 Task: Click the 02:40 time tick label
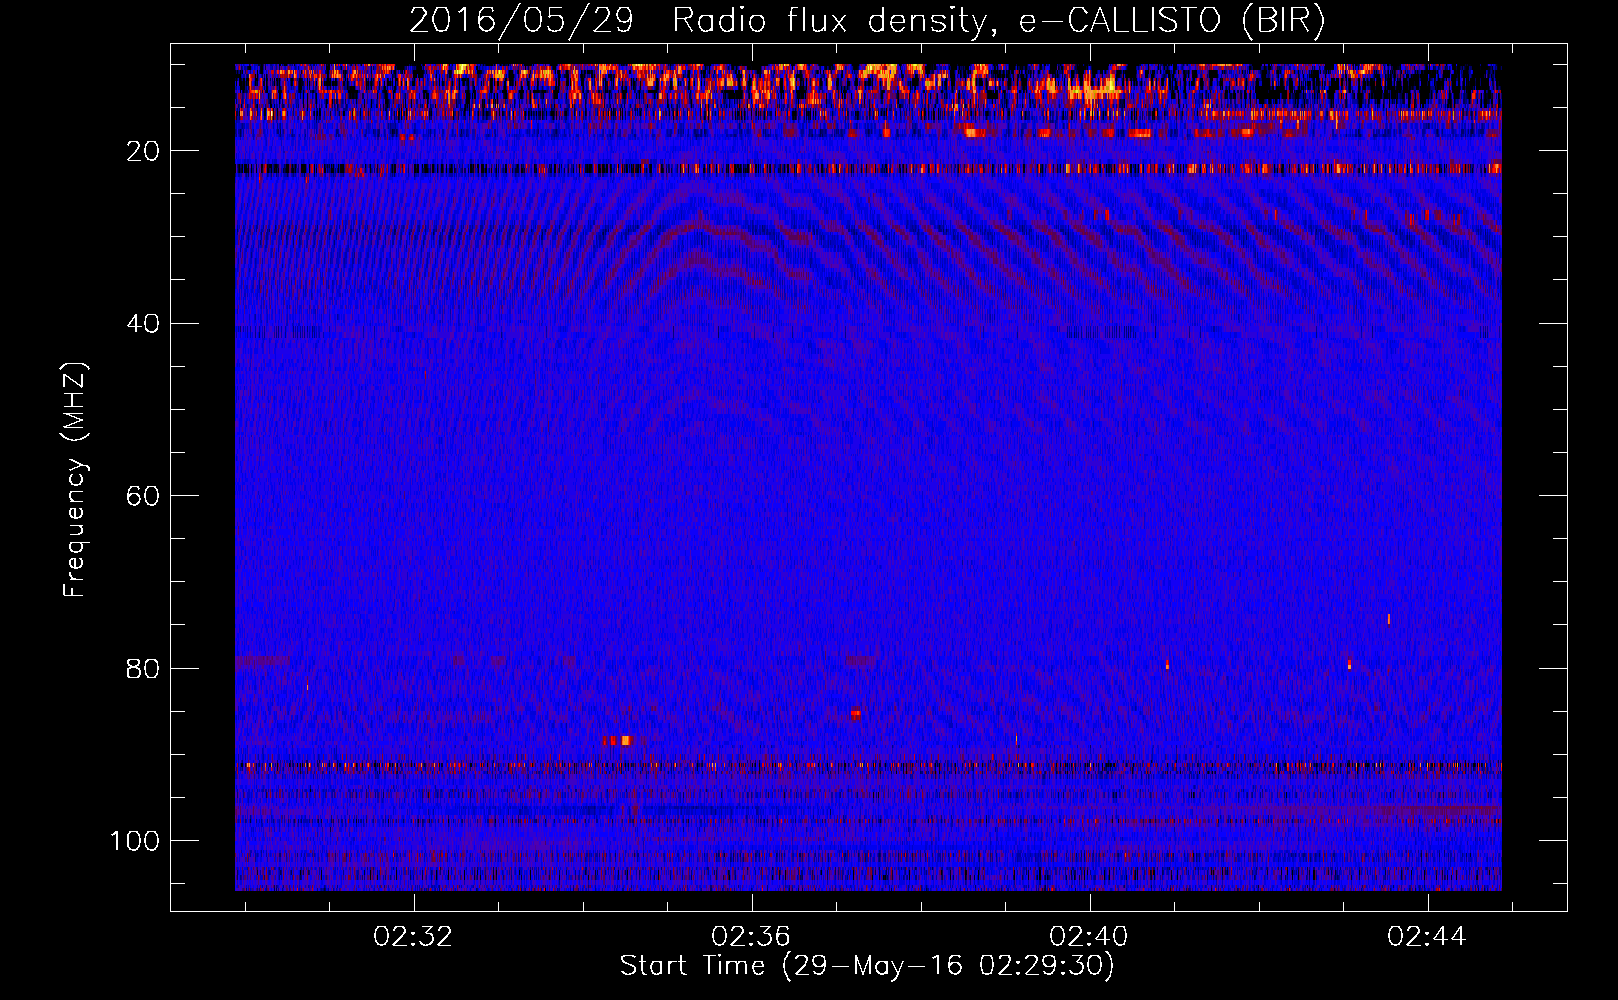coord(1089,937)
